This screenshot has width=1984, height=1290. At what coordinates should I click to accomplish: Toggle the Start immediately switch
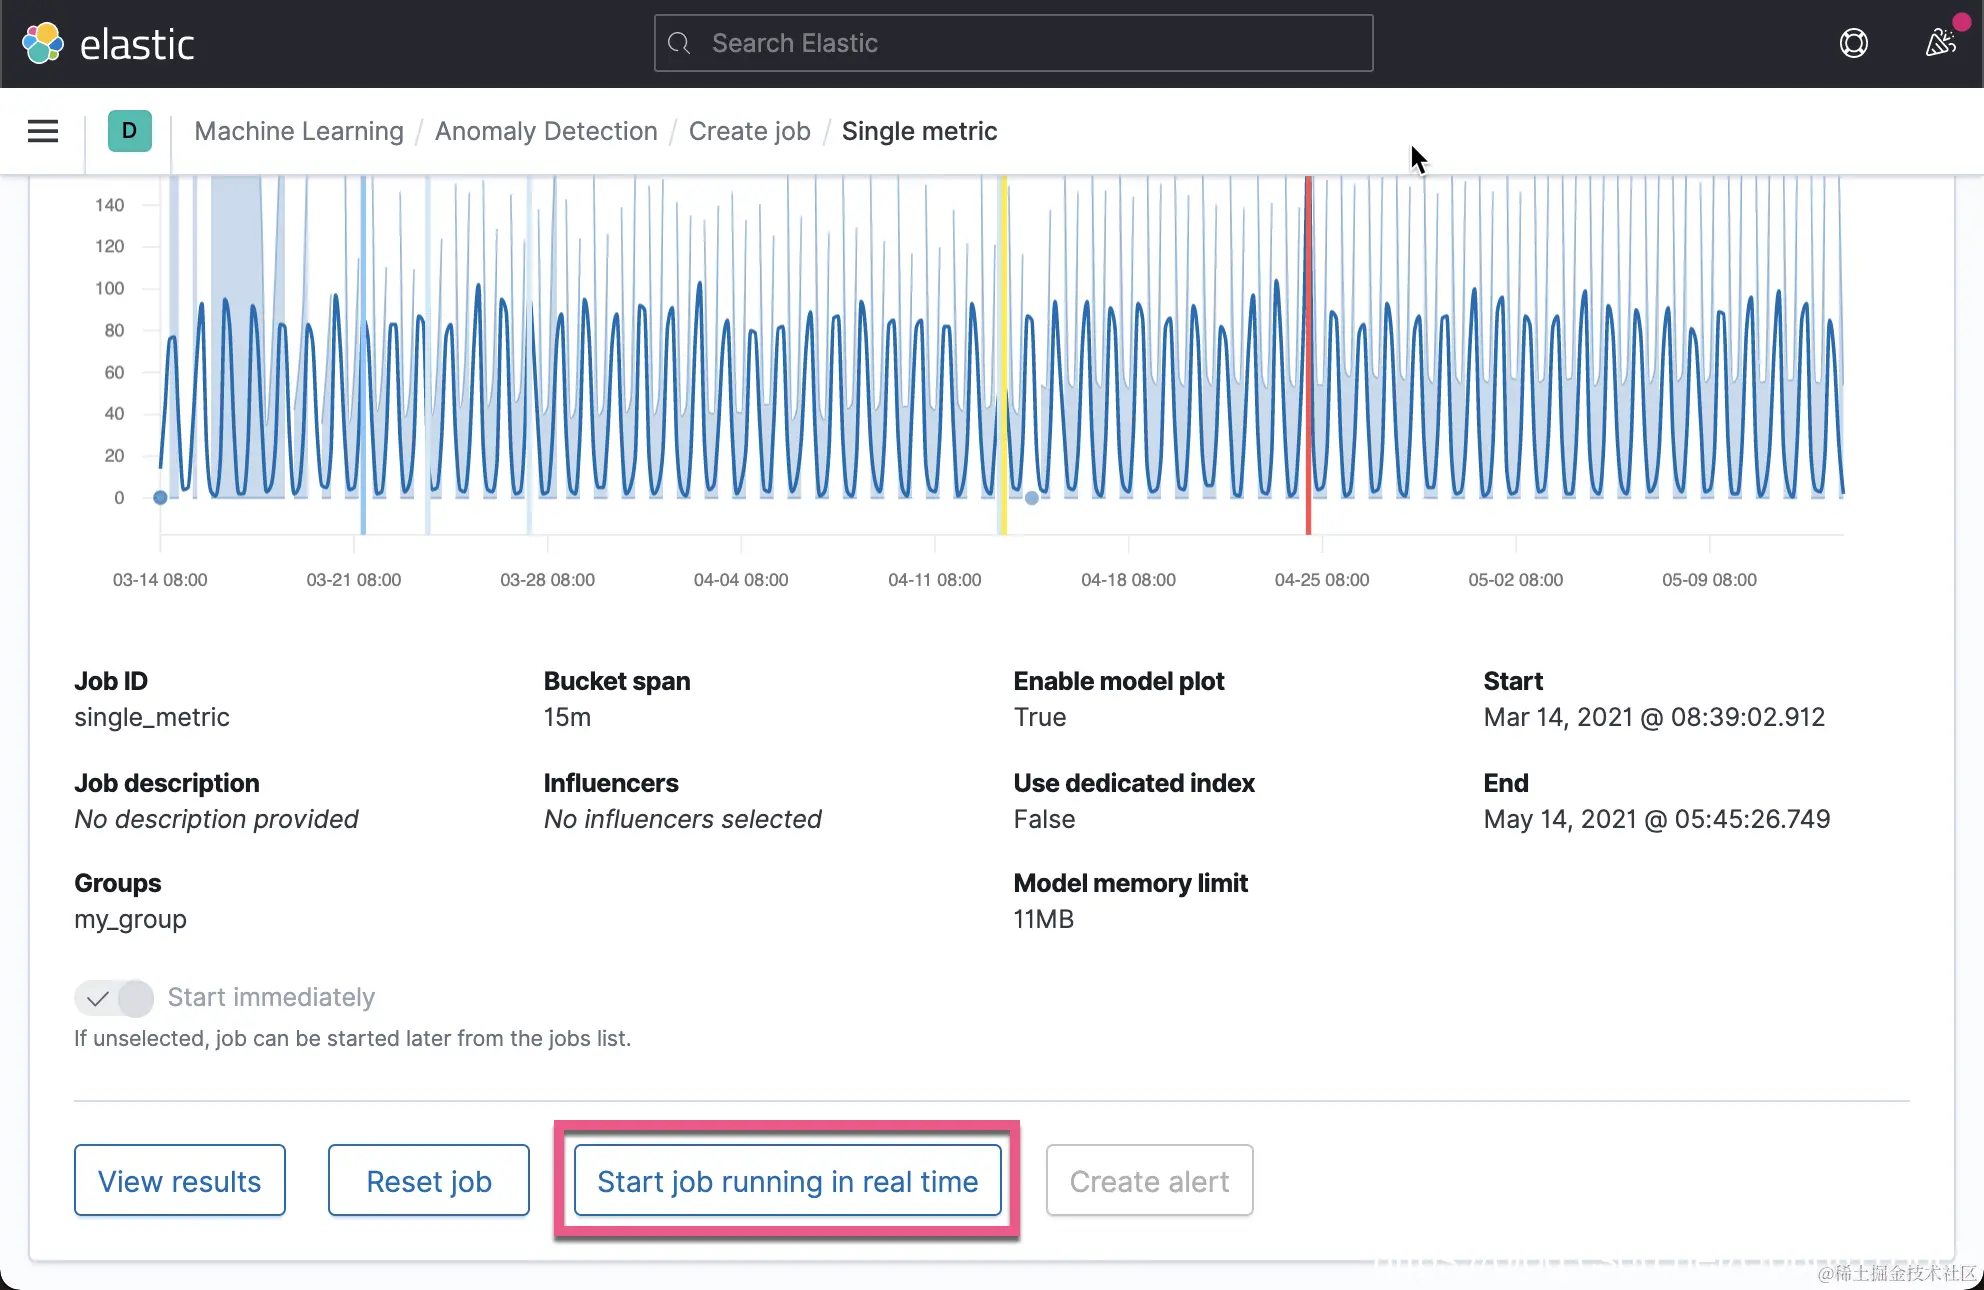pyautogui.click(x=114, y=997)
